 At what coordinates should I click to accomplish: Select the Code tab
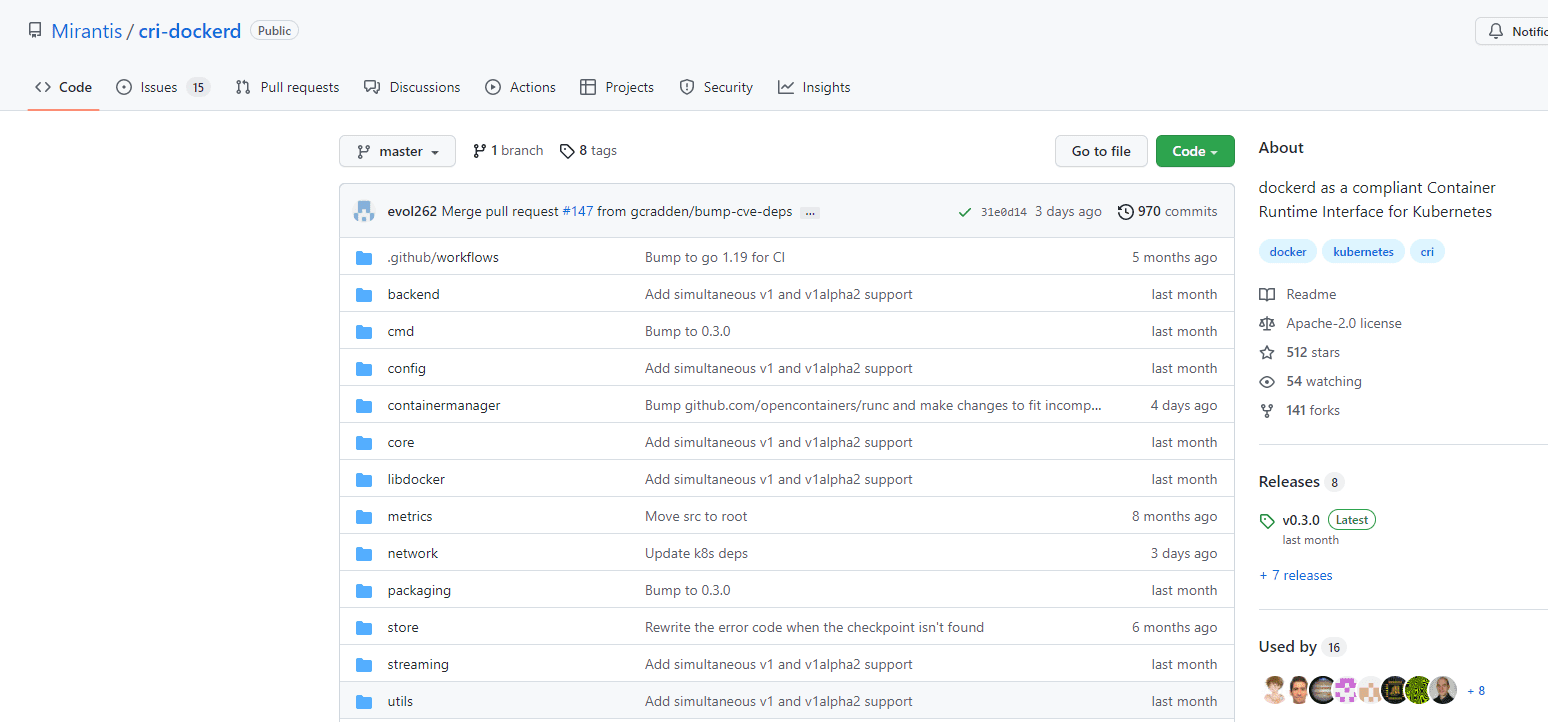pos(63,87)
